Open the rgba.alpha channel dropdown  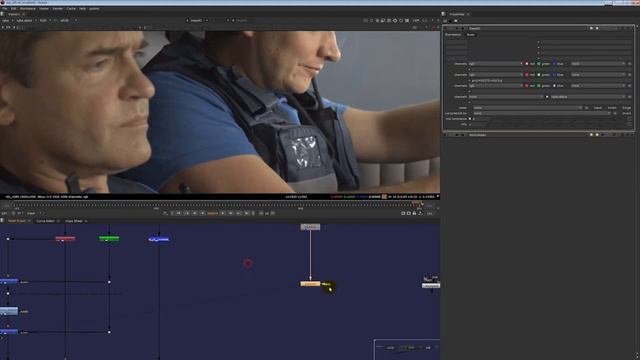[587, 97]
